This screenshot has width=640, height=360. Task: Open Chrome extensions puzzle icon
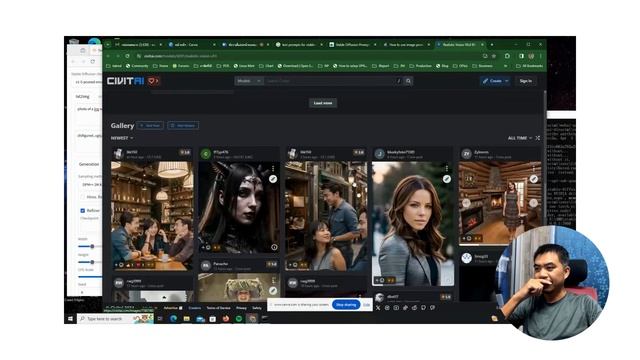[x=507, y=56]
